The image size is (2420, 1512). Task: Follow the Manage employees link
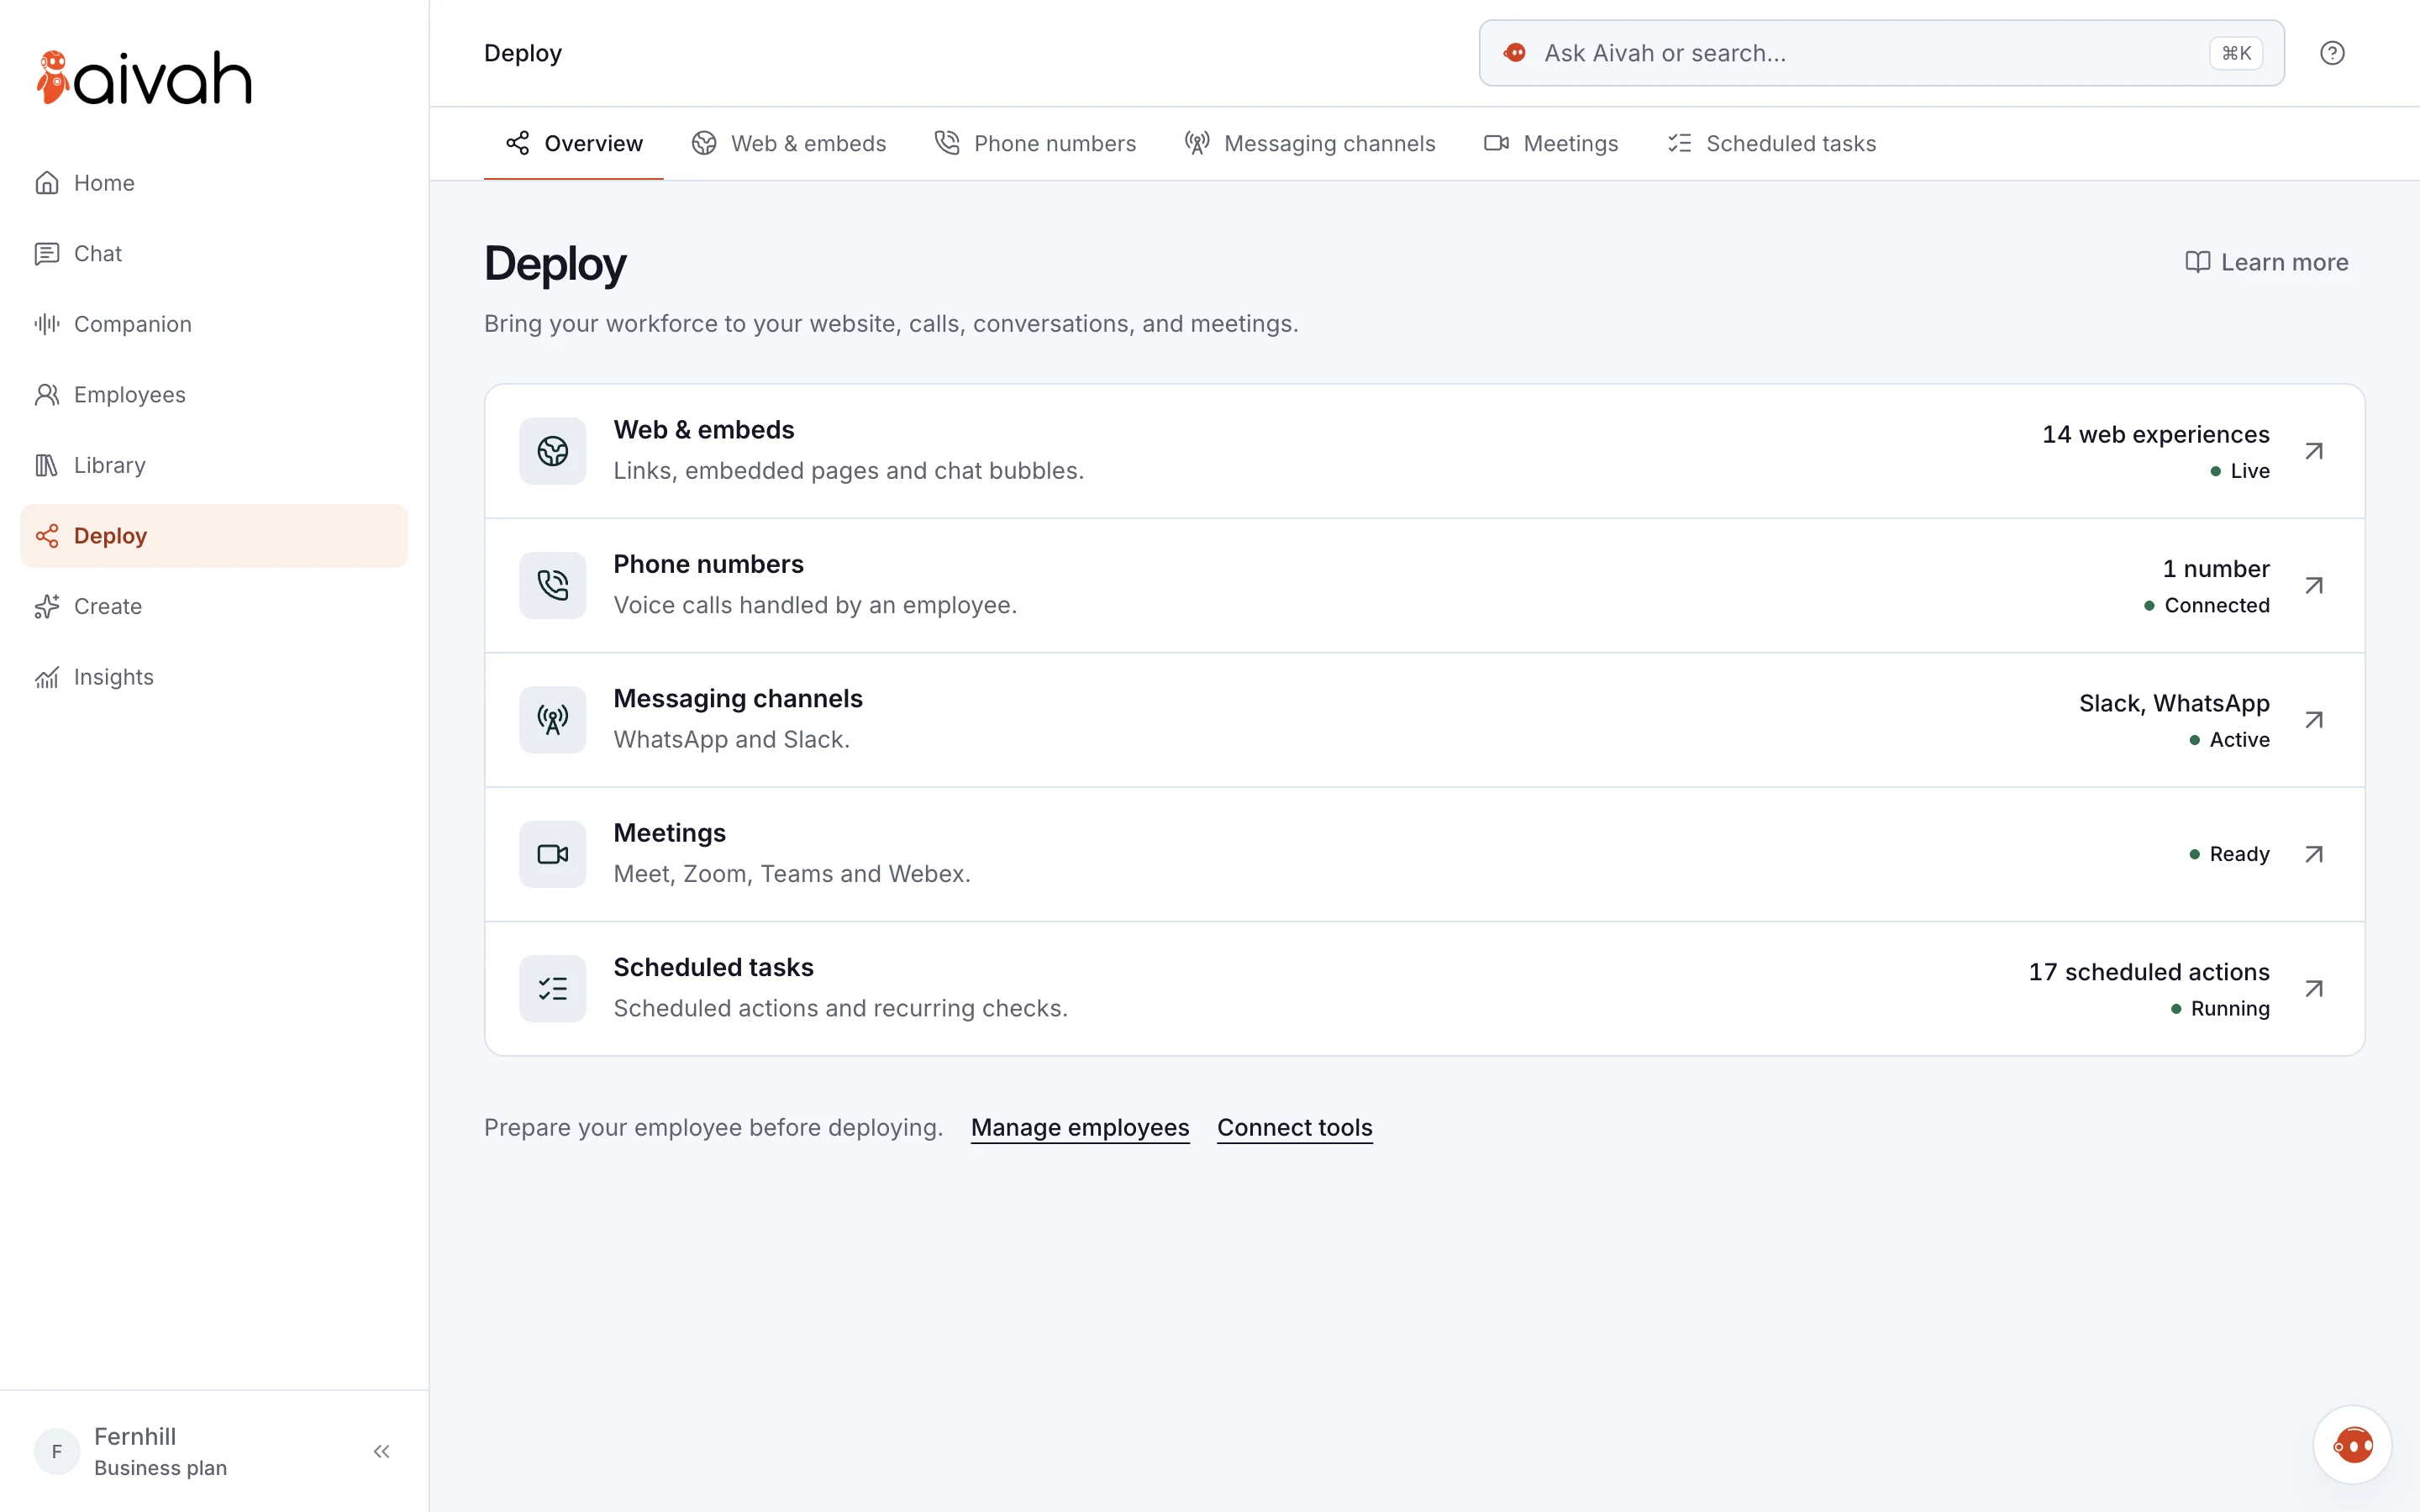[x=1080, y=1128]
